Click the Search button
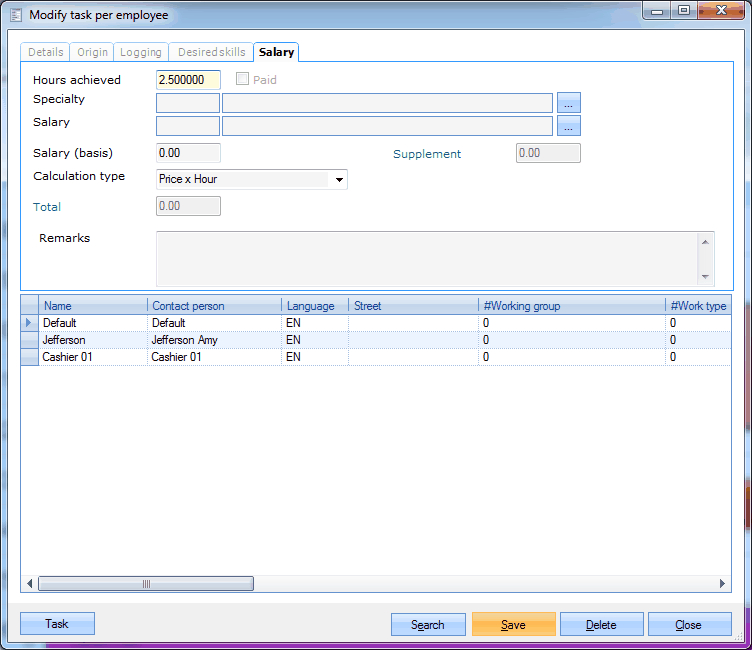This screenshot has height=650, width=752. [428, 625]
